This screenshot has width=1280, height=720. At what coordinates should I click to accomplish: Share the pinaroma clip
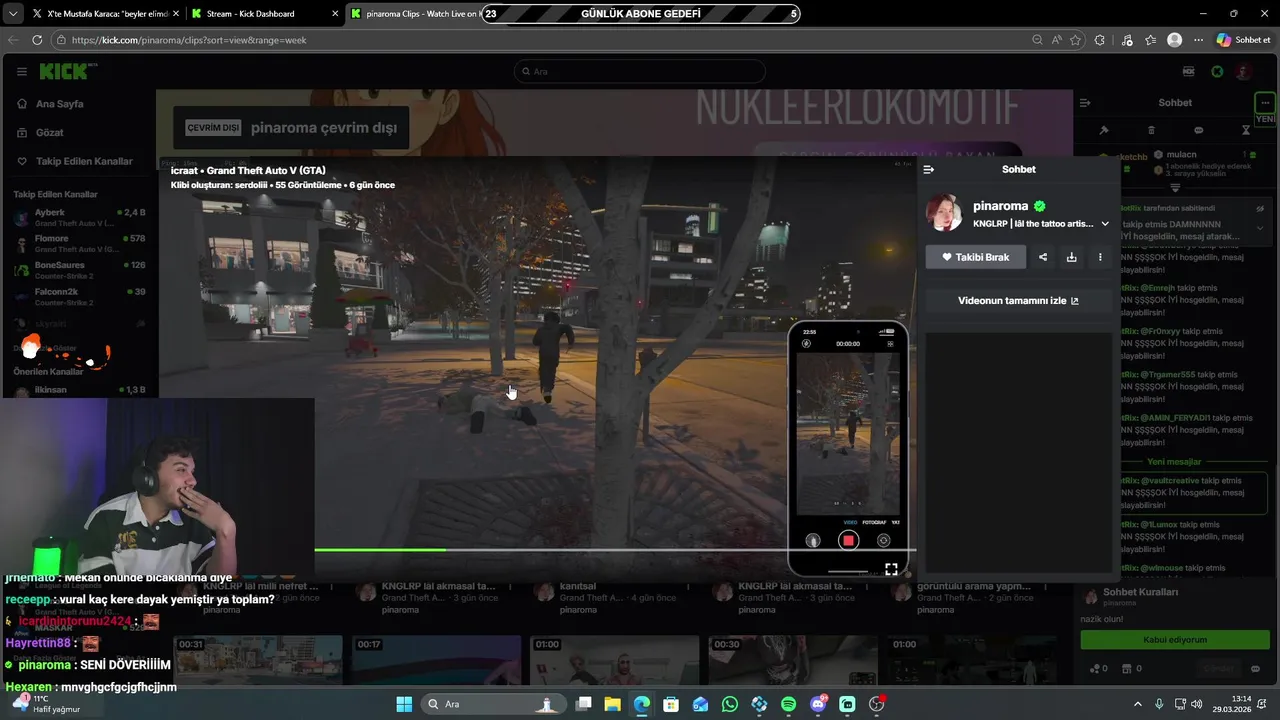[1043, 257]
